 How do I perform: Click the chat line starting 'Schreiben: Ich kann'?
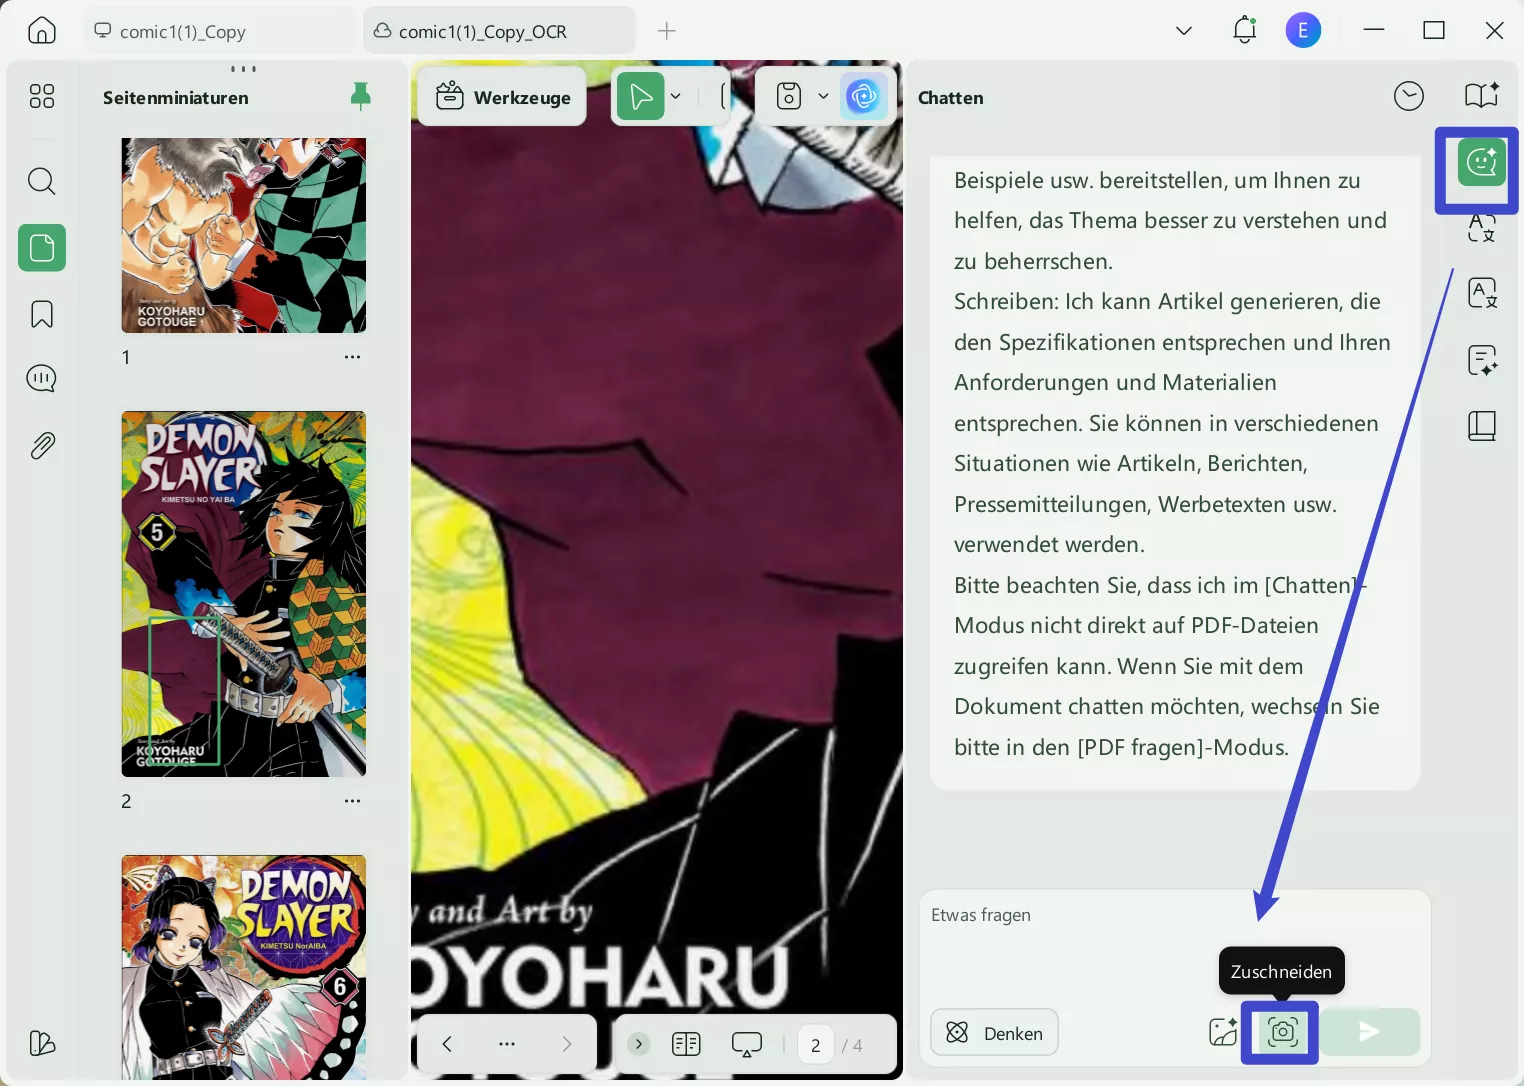(x=1167, y=302)
